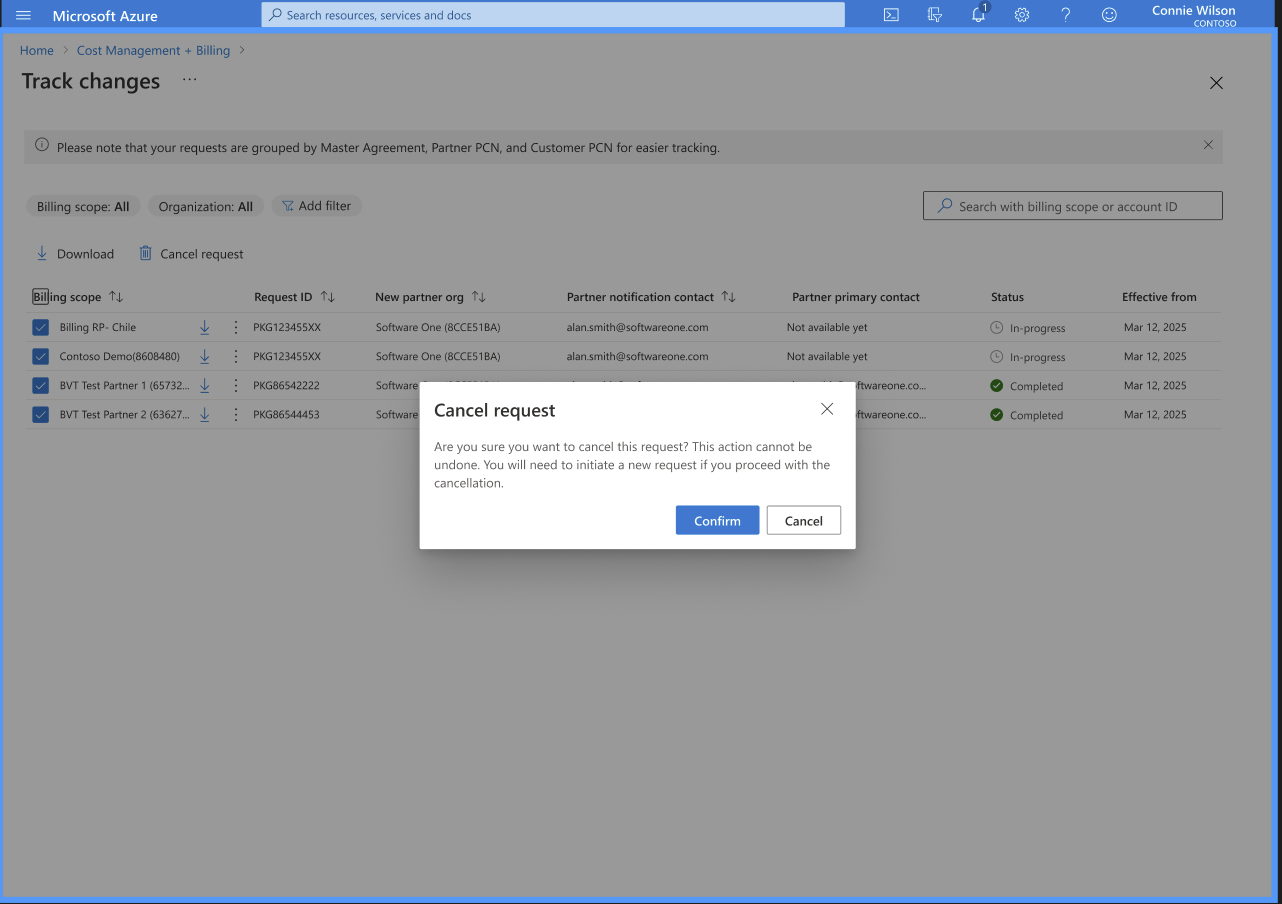
Task: Close the Cancel request dialog with X
Action: pos(827,409)
